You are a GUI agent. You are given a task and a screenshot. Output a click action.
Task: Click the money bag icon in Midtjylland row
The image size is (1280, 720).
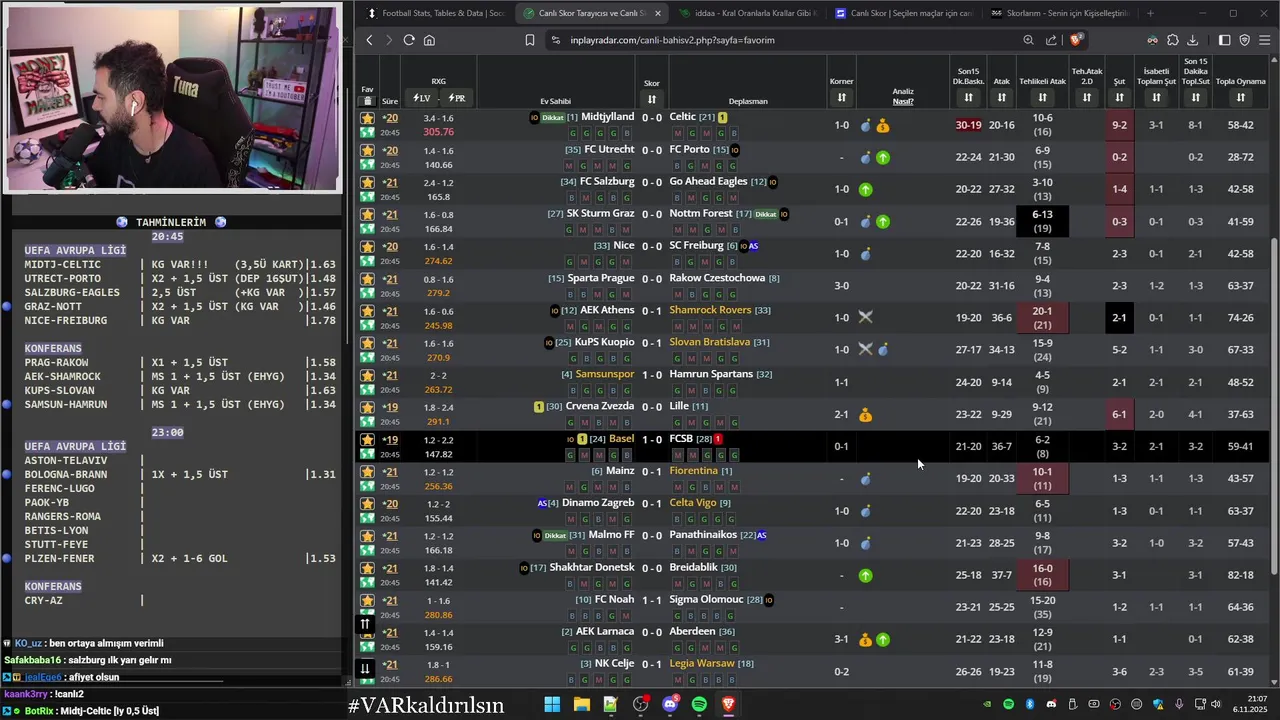pyautogui.click(x=883, y=126)
